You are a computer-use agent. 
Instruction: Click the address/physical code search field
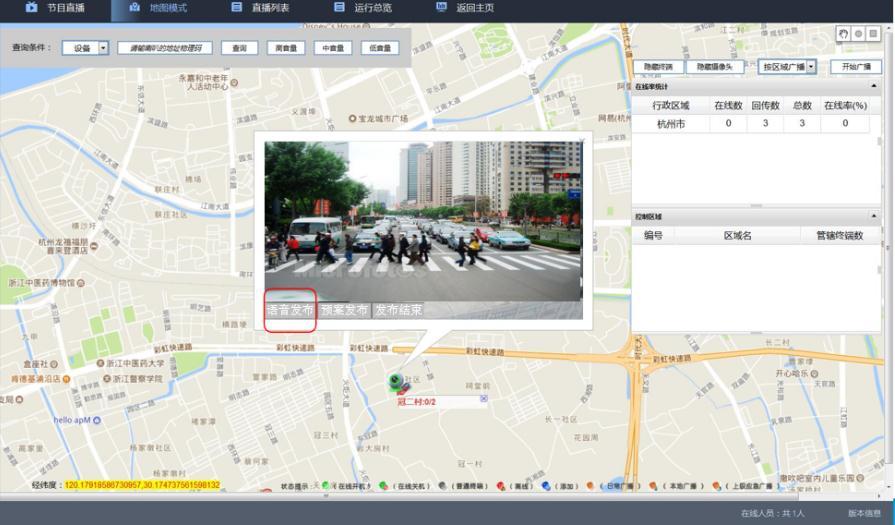(165, 48)
